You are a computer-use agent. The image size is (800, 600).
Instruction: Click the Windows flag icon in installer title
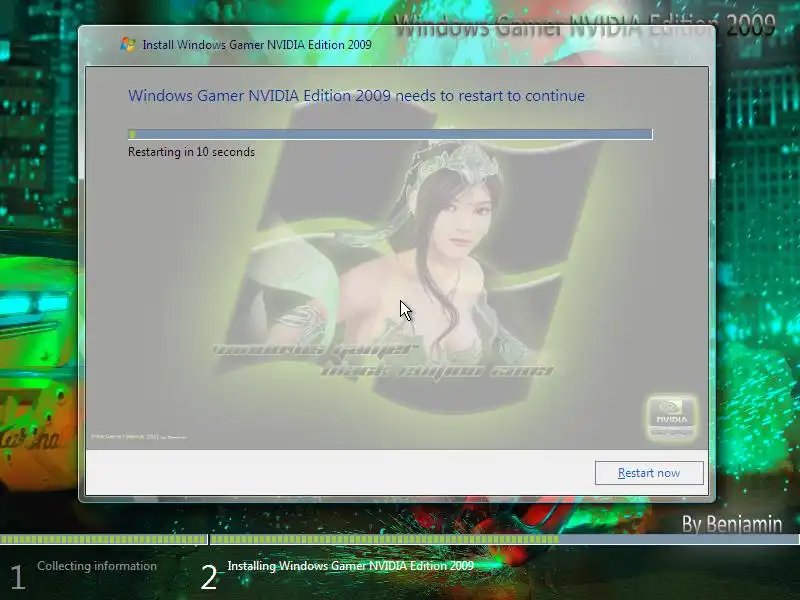tap(128, 44)
